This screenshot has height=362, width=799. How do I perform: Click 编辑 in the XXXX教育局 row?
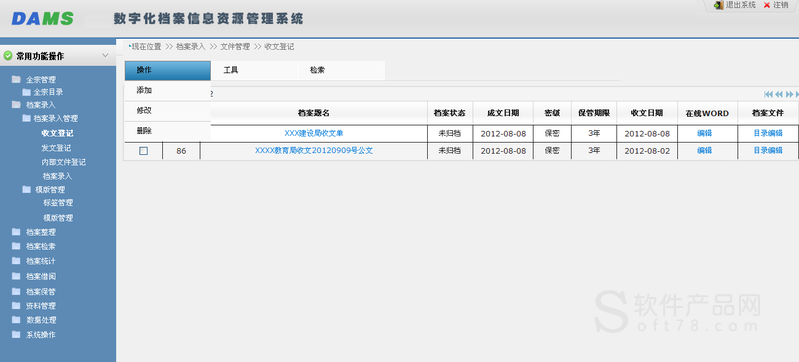[704, 151]
